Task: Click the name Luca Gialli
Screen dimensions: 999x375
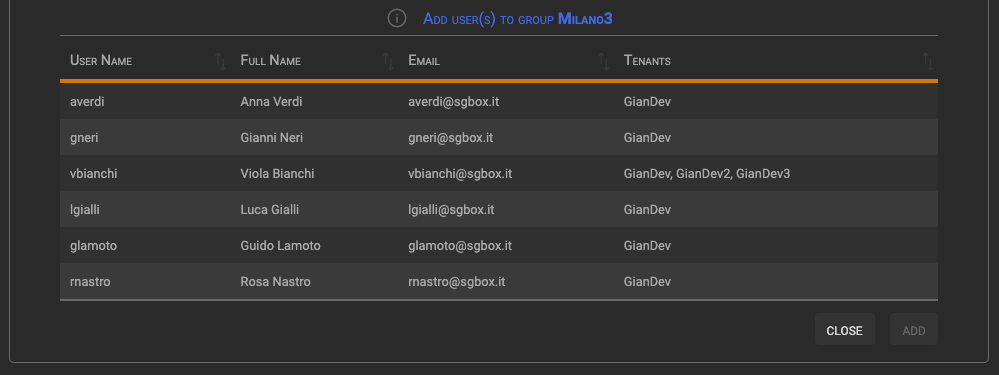Action: coord(270,209)
